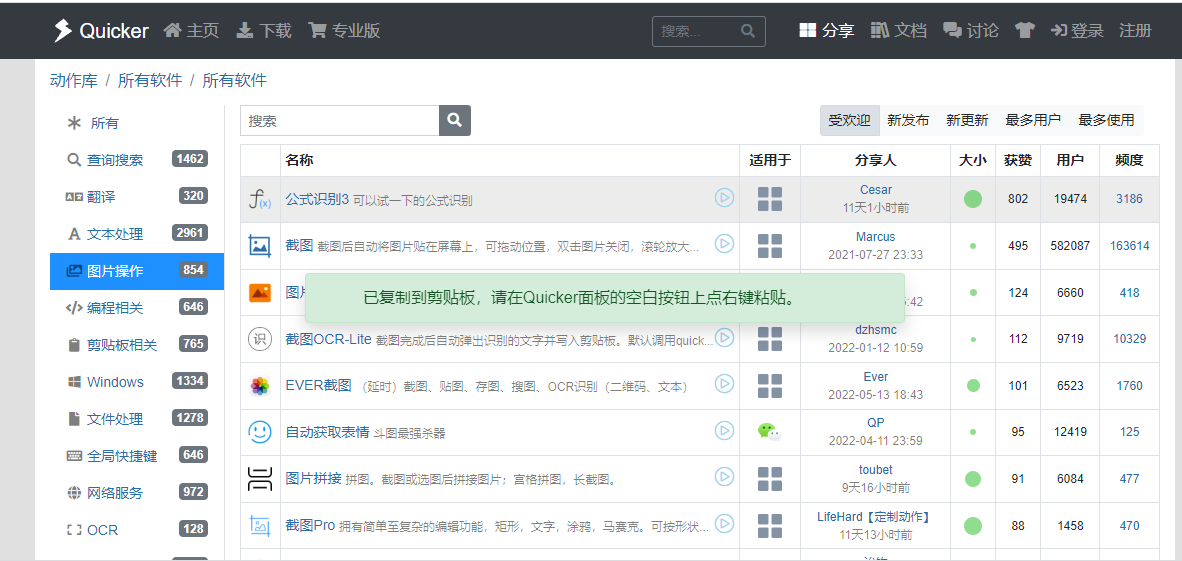Click the top navbar search field
This screenshot has height=561, width=1182.
coord(709,31)
